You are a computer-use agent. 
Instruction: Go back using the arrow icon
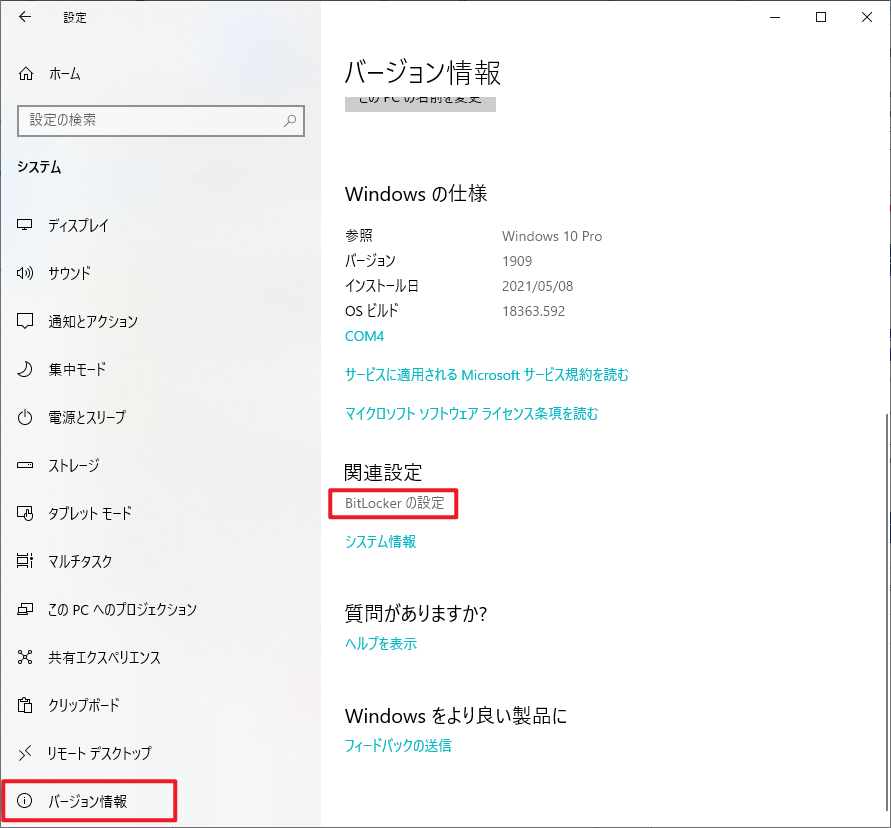click(x=25, y=17)
